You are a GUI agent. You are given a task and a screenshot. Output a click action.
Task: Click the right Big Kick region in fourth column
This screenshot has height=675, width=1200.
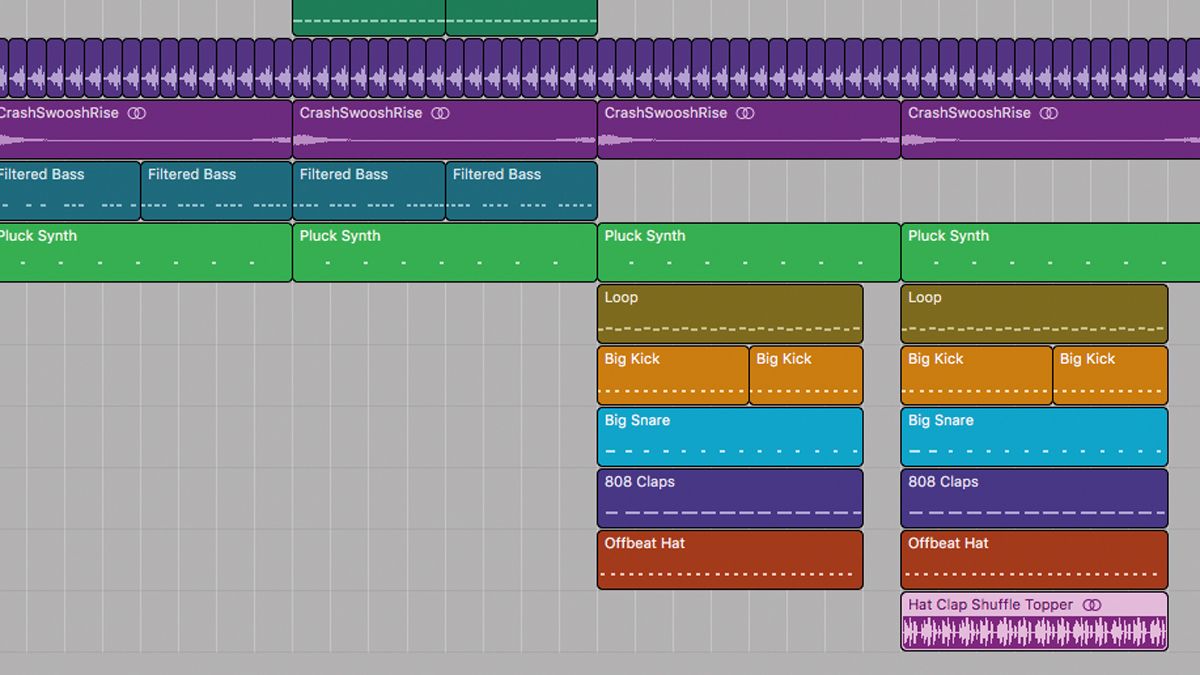click(1110, 375)
